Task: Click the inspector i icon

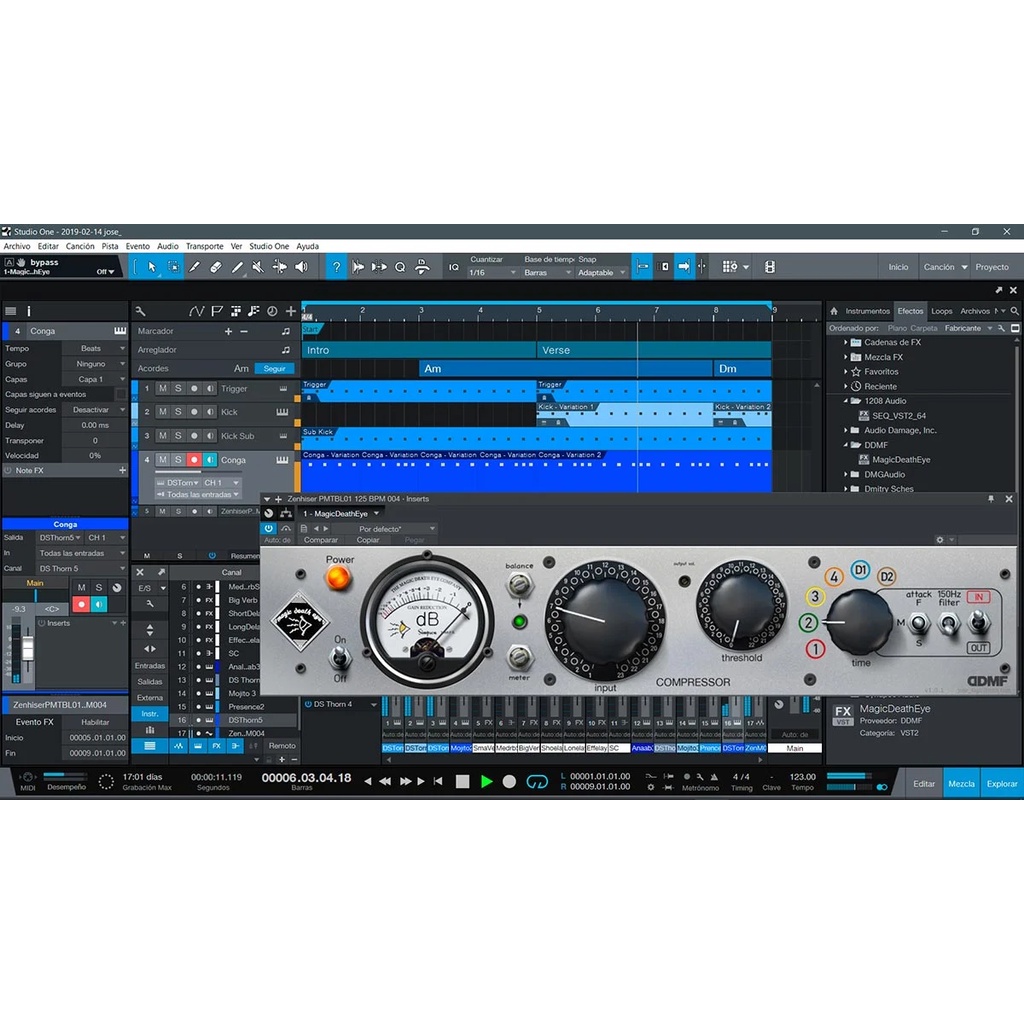Action: pyautogui.click(x=28, y=312)
